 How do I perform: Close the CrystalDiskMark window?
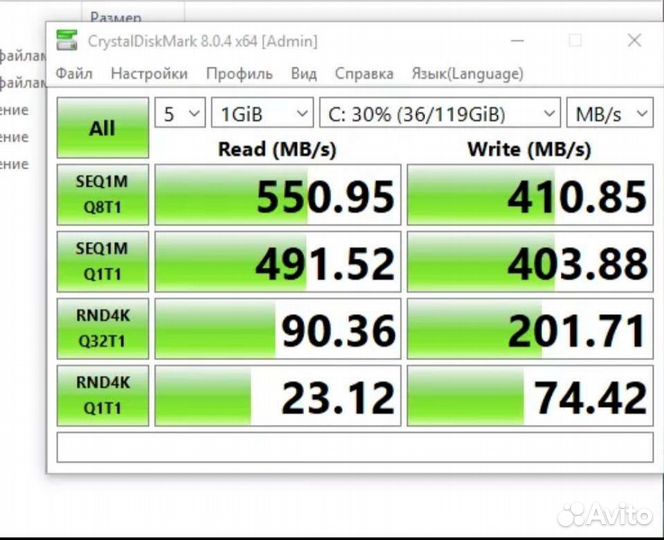click(x=634, y=41)
